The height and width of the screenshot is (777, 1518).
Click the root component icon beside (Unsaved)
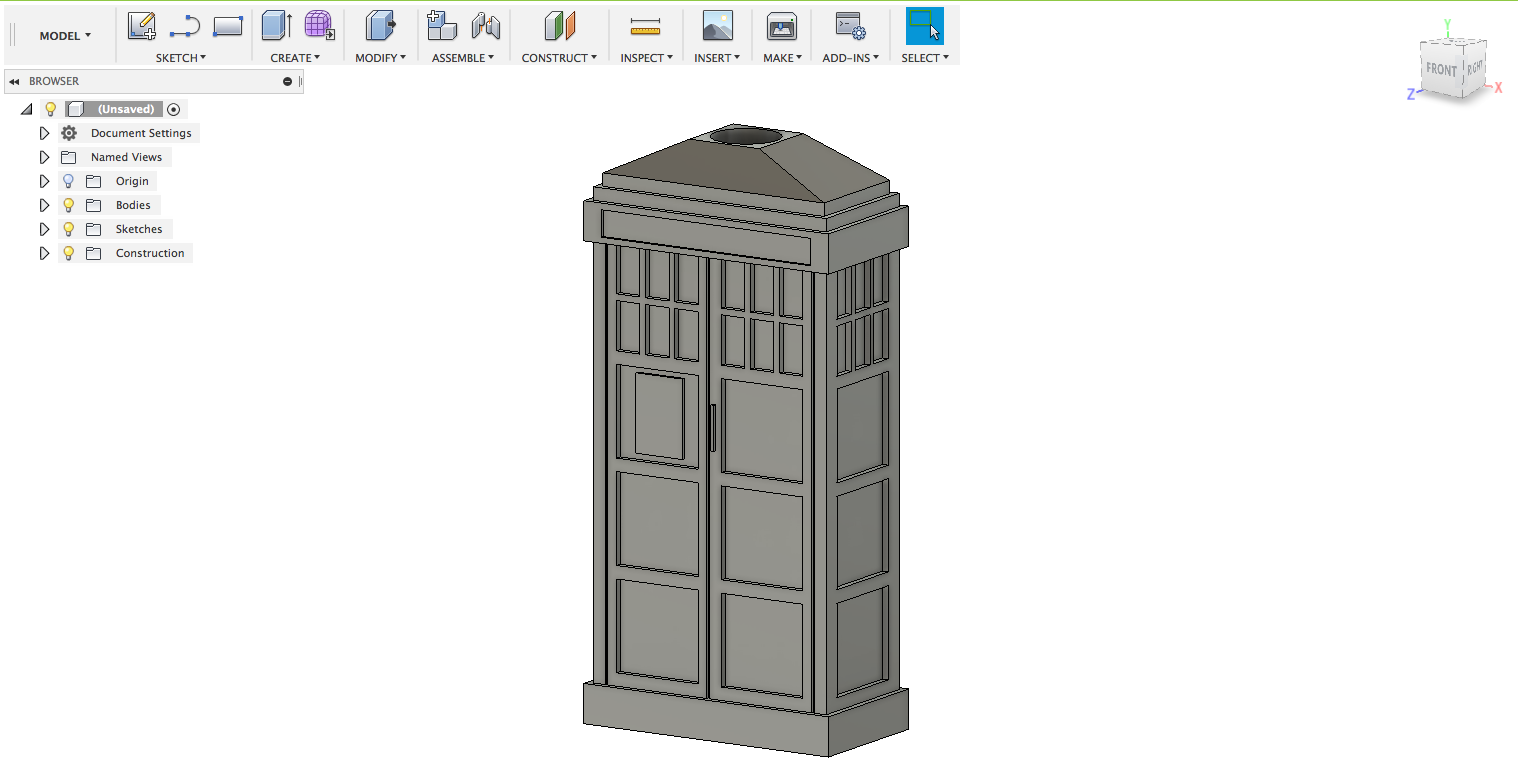tap(75, 109)
